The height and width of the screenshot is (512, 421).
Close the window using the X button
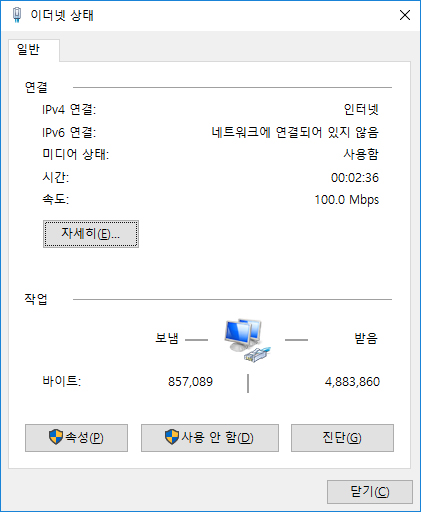coord(405,15)
